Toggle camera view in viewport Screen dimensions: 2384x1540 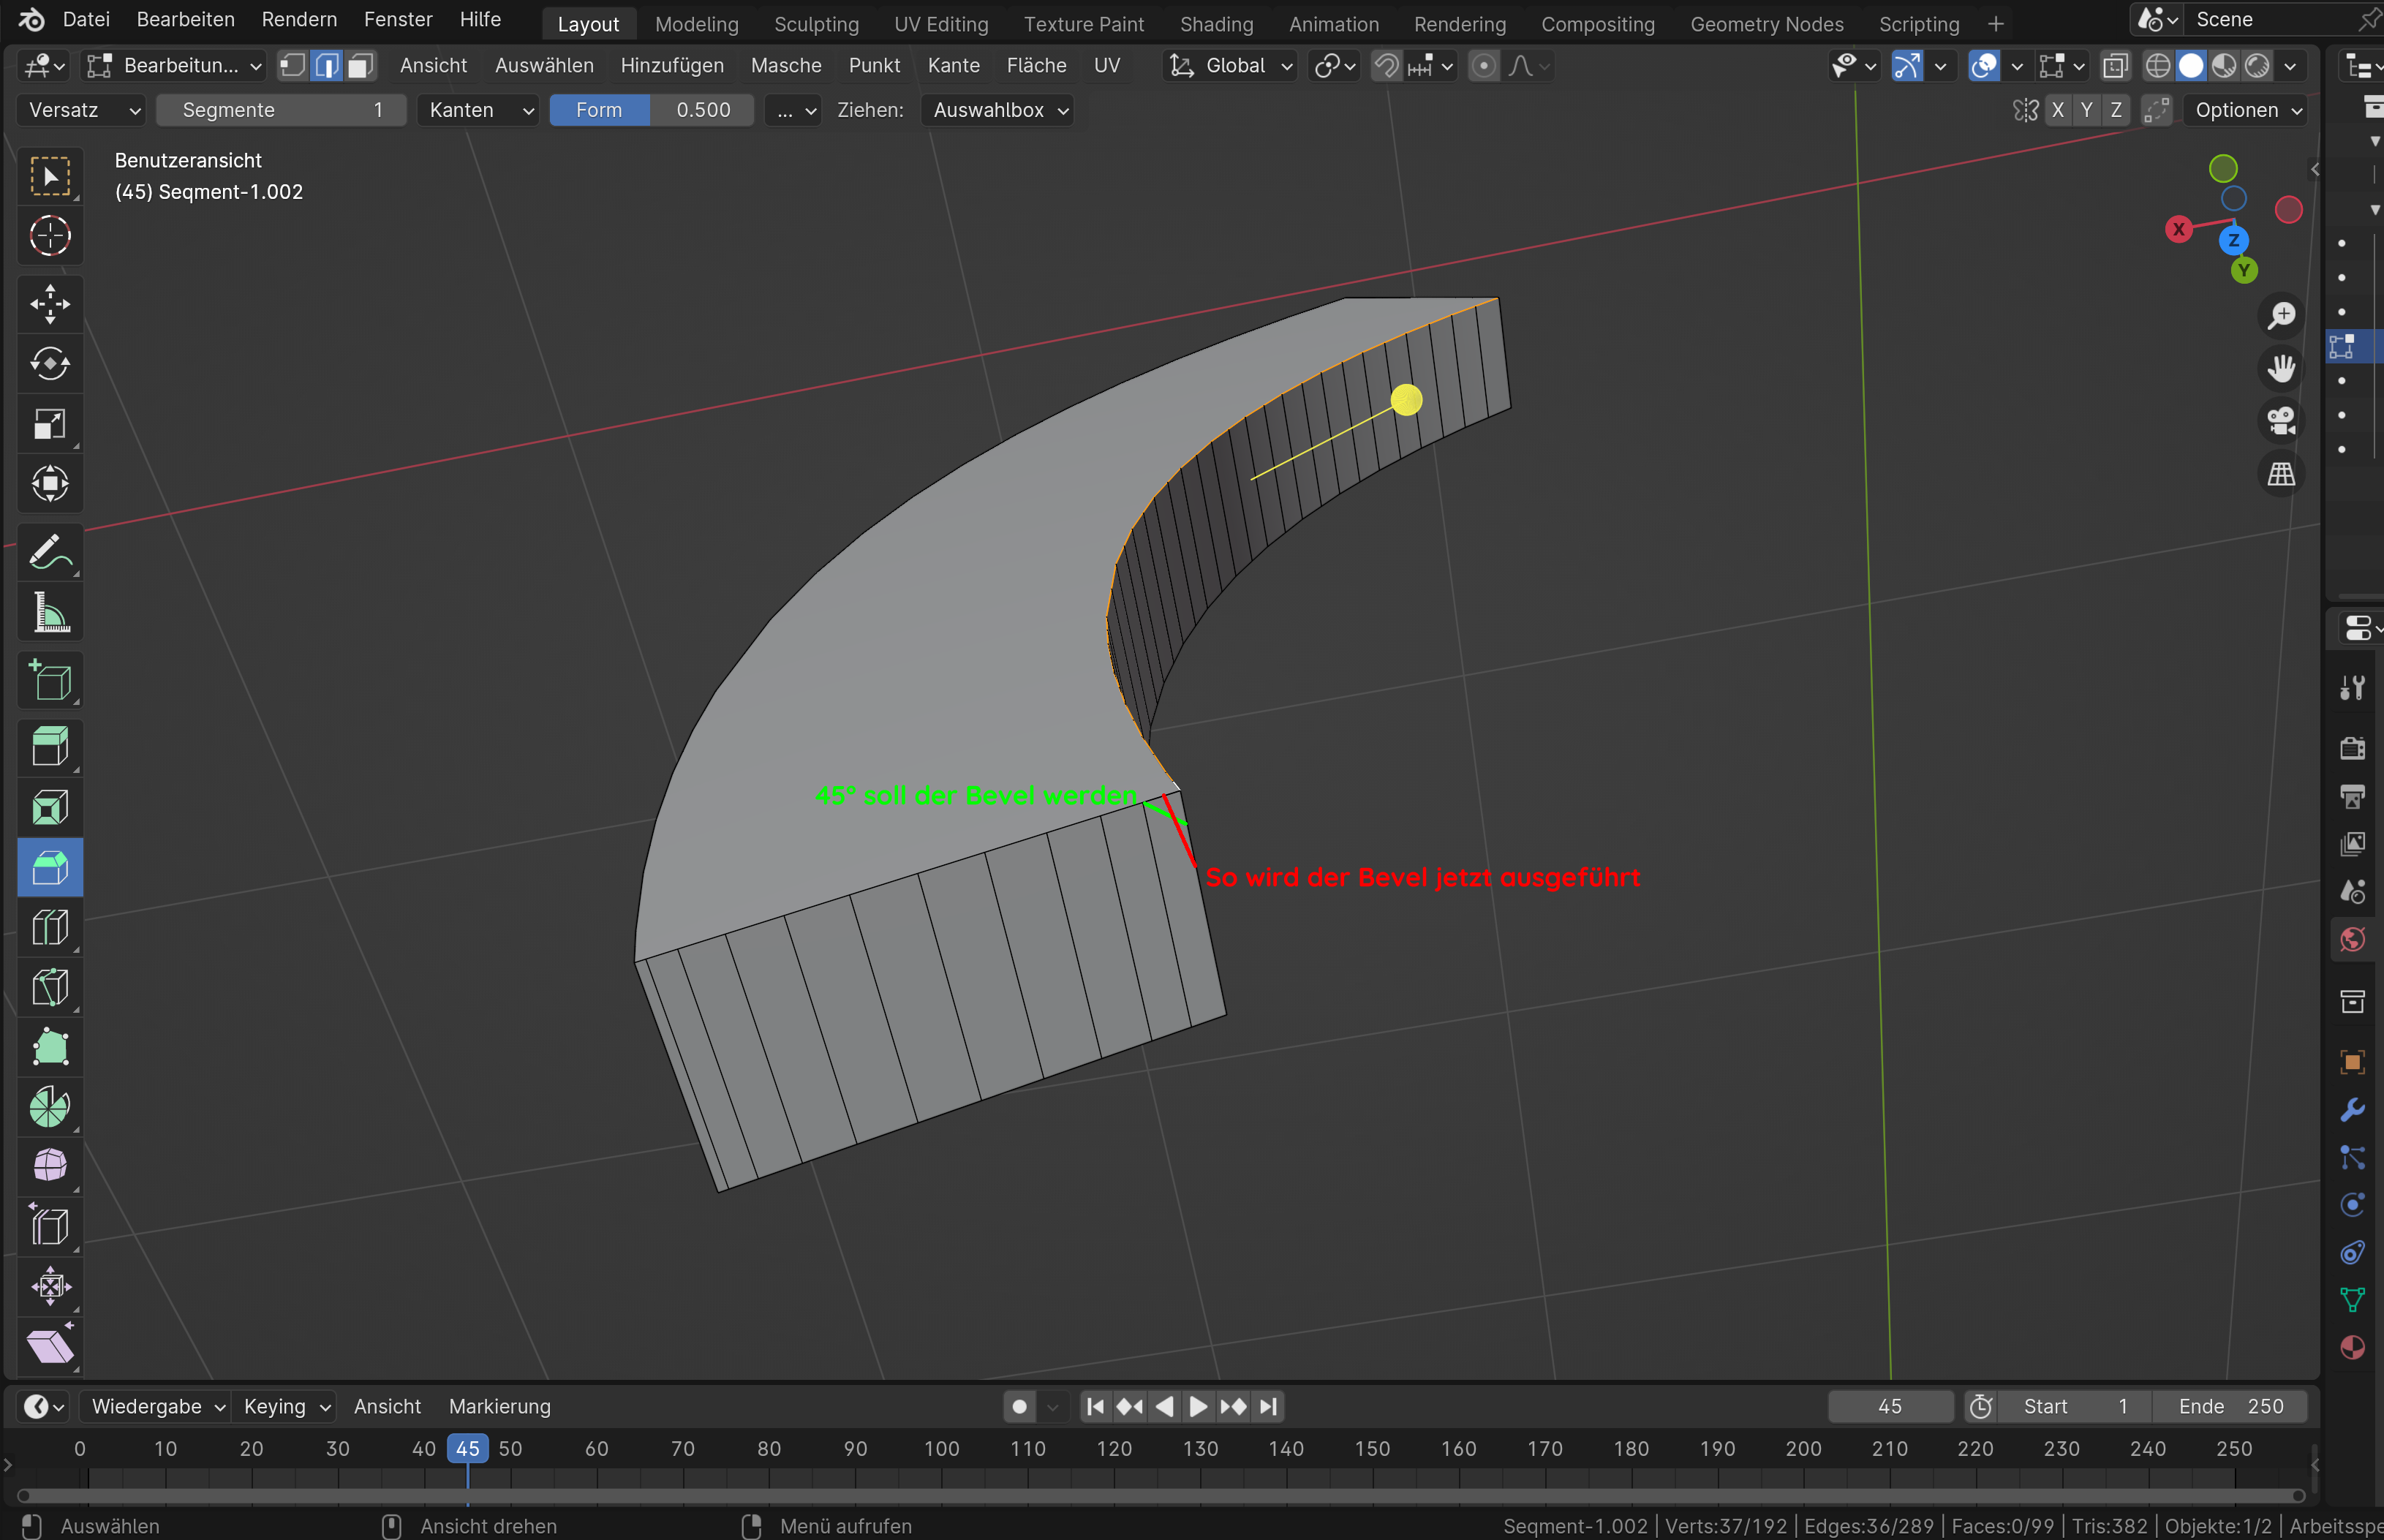2281,421
